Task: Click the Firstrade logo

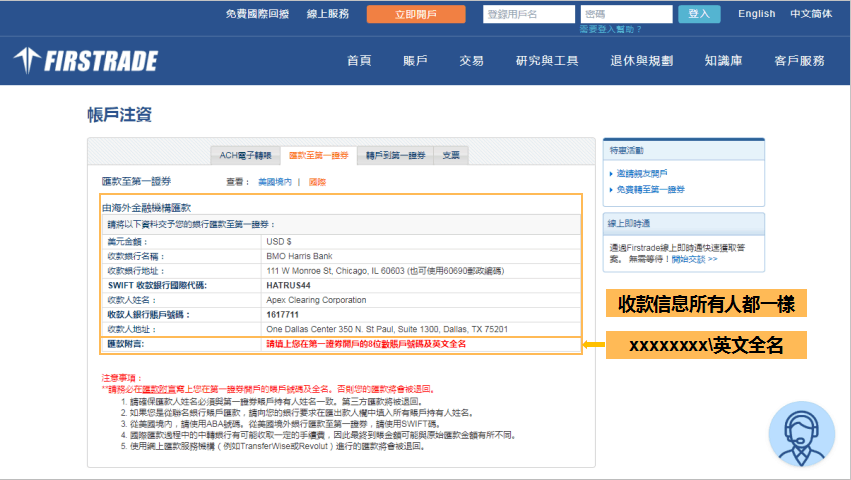Action: 86,60
